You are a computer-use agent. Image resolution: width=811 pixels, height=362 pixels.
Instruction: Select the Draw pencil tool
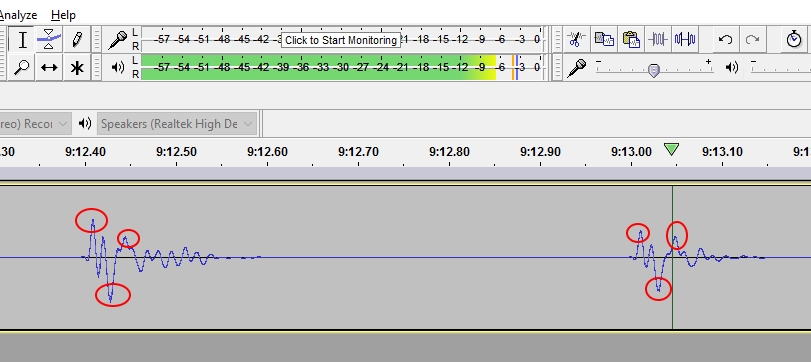pyautogui.click(x=77, y=39)
